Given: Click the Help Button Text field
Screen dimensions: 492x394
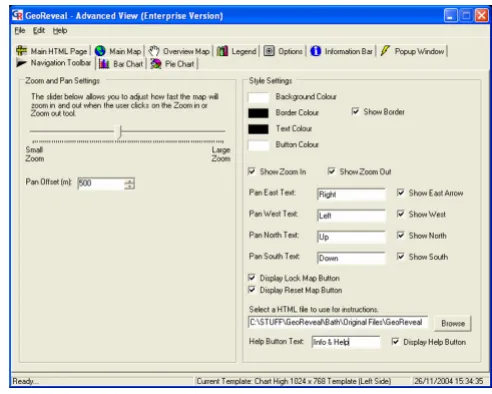Looking at the screenshot, I should point(346,342).
